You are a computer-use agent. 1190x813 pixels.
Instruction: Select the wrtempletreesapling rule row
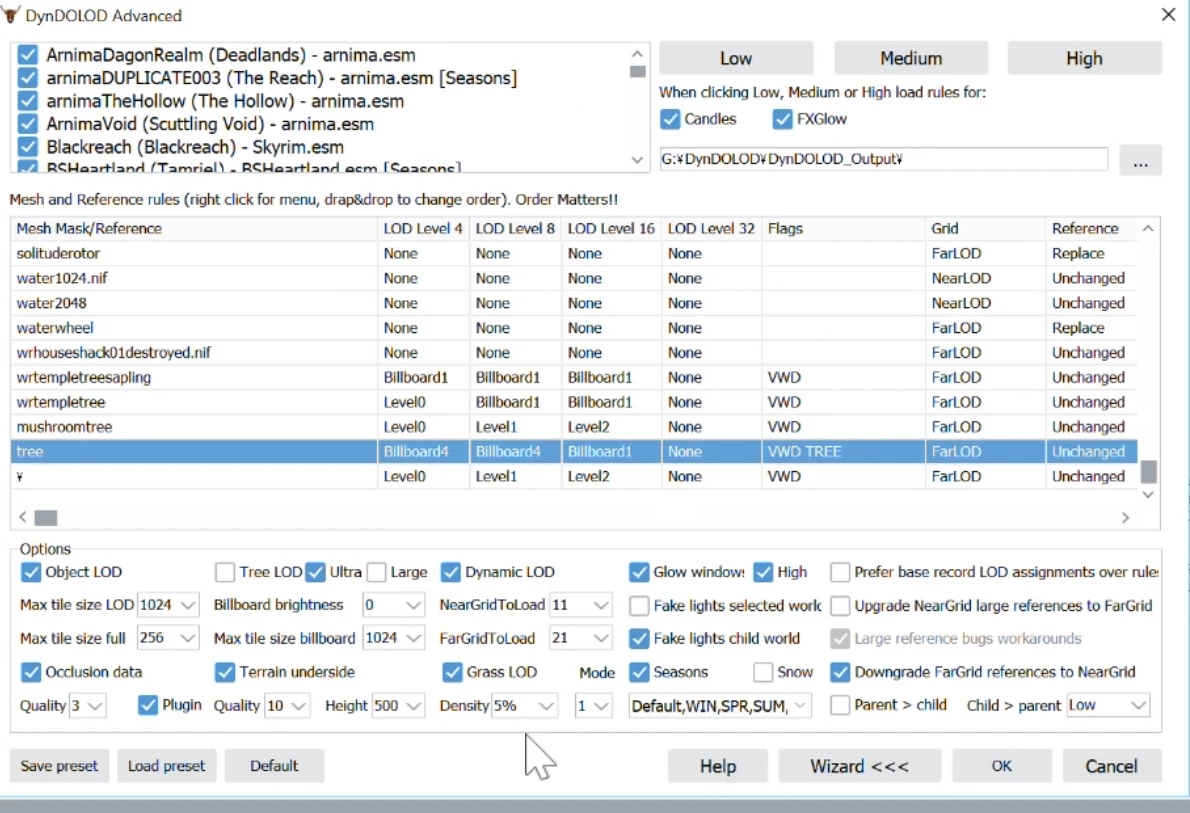pos(574,377)
